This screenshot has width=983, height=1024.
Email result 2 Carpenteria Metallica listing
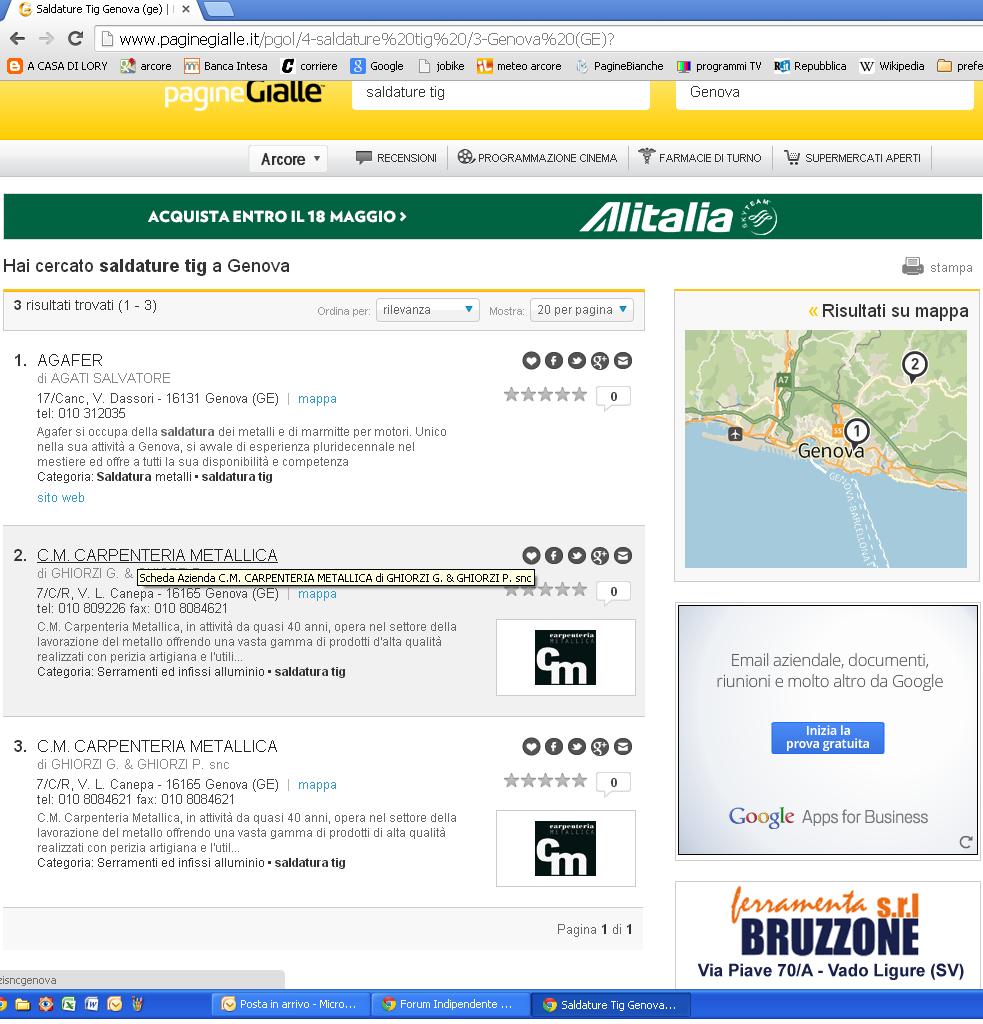623,556
